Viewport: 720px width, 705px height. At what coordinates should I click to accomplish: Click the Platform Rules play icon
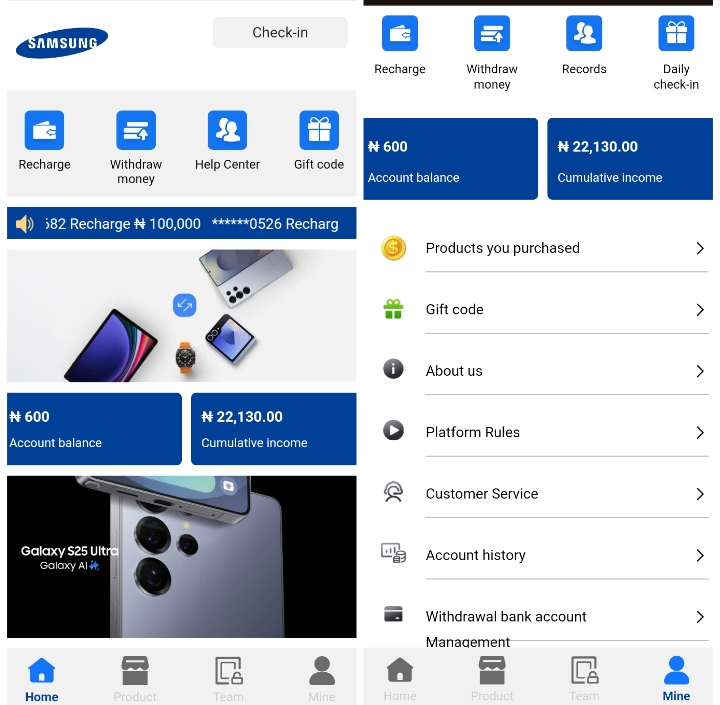(x=394, y=430)
